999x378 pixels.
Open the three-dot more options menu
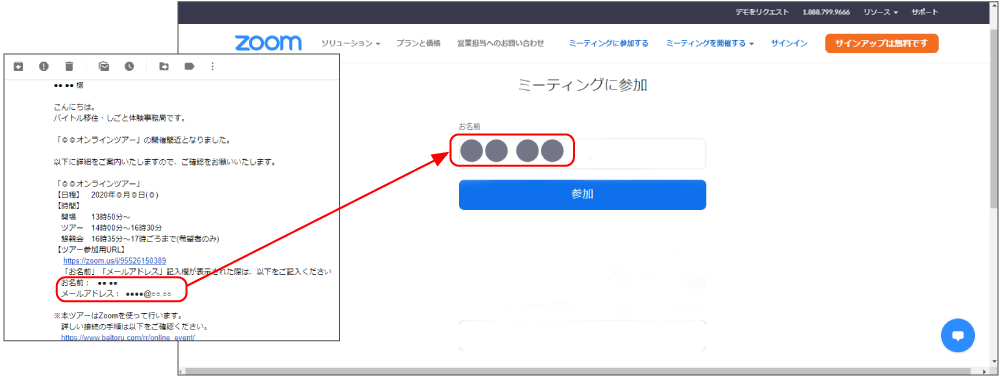click(x=213, y=66)
